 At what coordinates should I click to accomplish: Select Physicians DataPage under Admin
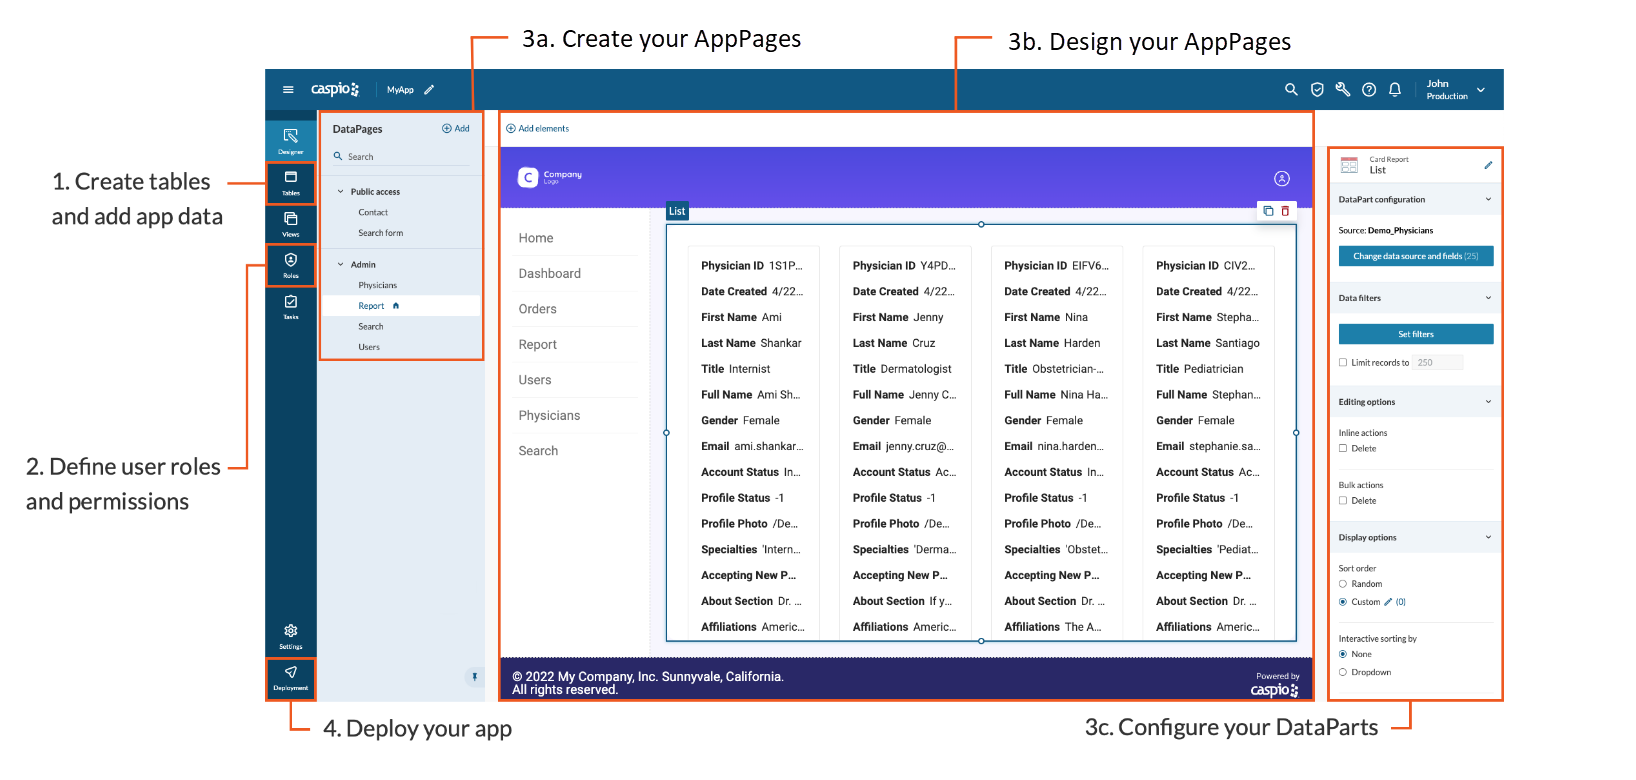coord(378,285)
